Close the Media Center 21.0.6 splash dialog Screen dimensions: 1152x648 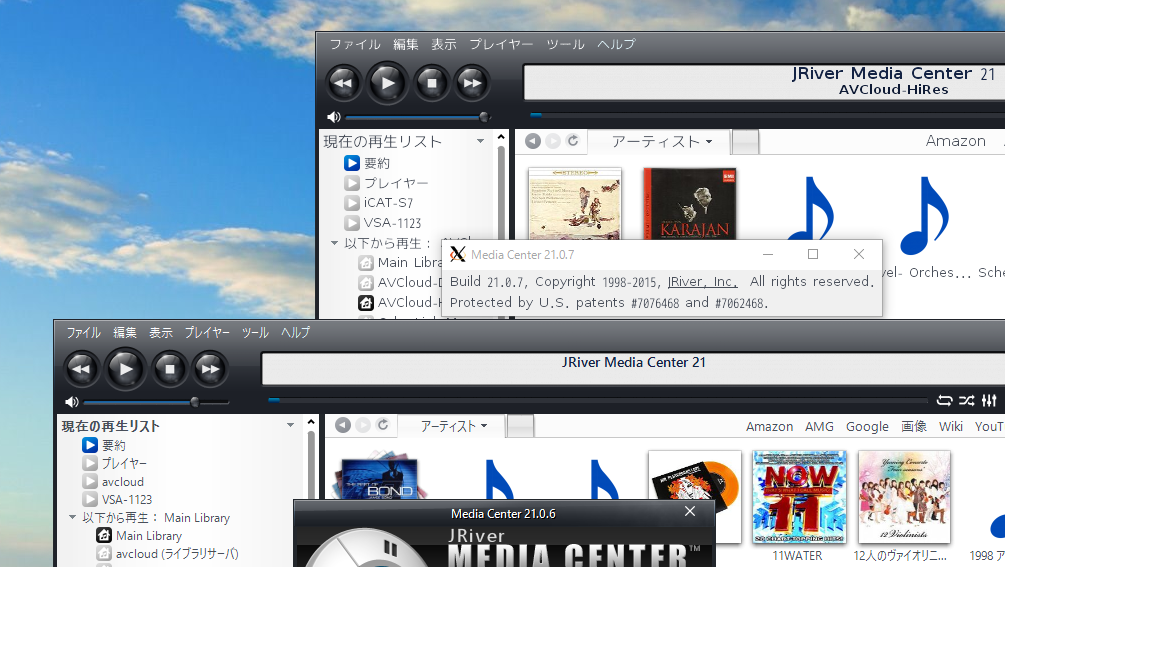click(x=690, y=511)
